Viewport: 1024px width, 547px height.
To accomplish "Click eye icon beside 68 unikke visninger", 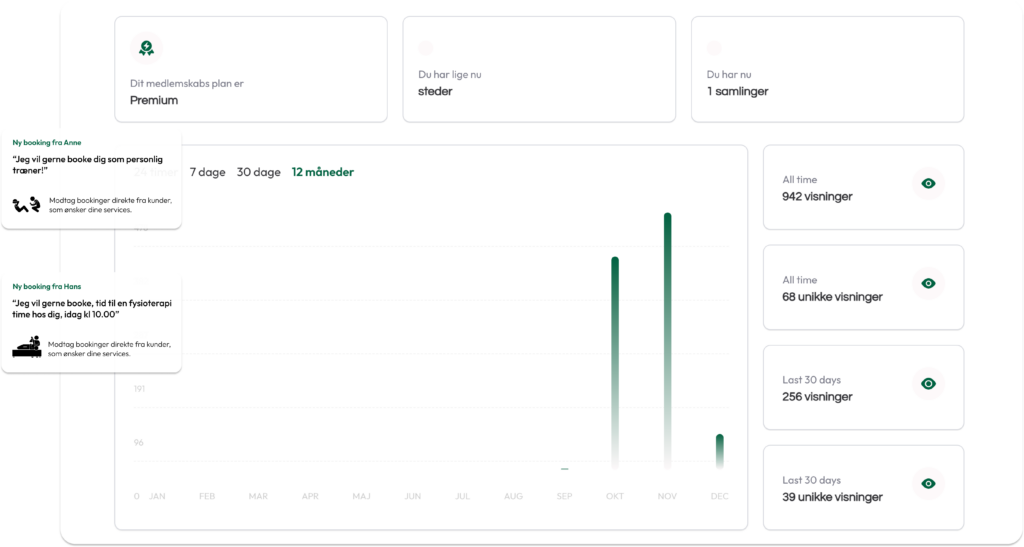I will 928,283.
